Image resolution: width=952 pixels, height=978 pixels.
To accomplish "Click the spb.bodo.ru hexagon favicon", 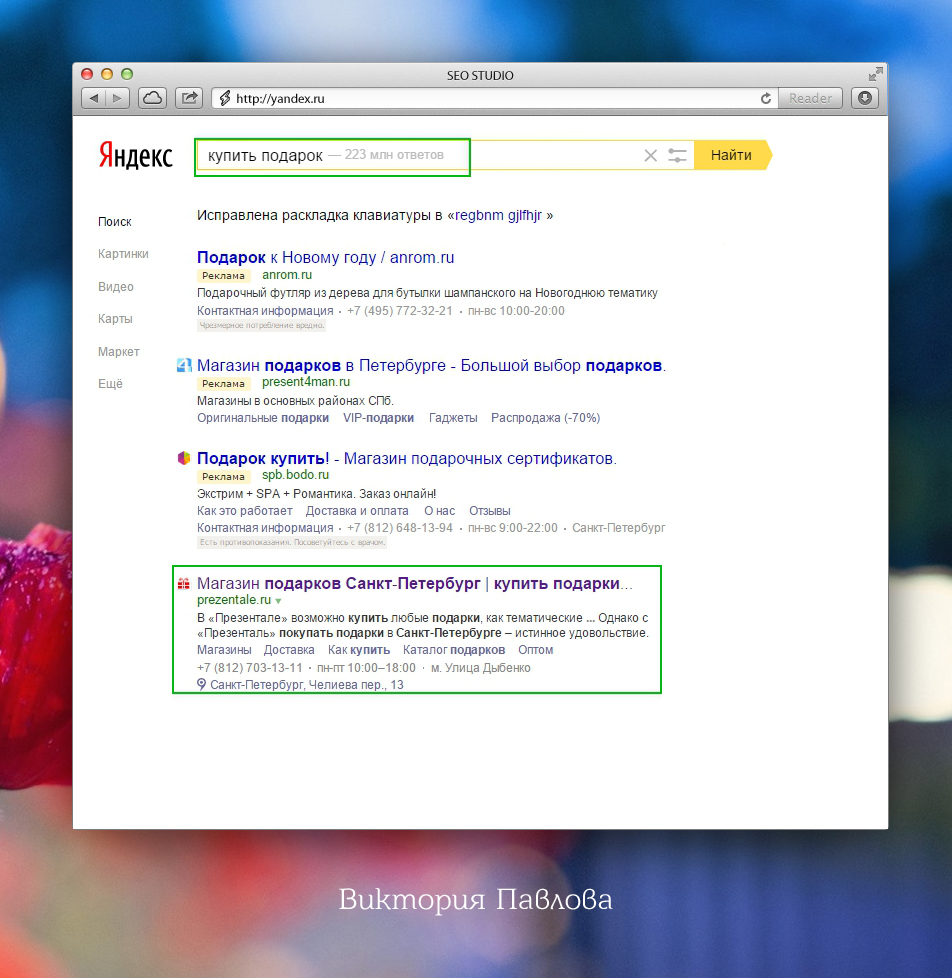I will pos(184,458).
